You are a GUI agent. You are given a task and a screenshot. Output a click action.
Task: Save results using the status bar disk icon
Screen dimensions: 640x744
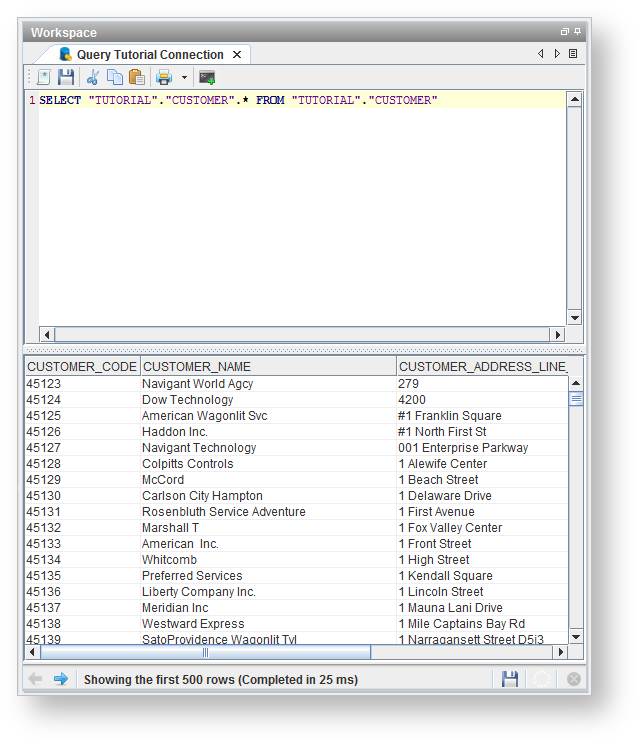(x=510, y=679)
